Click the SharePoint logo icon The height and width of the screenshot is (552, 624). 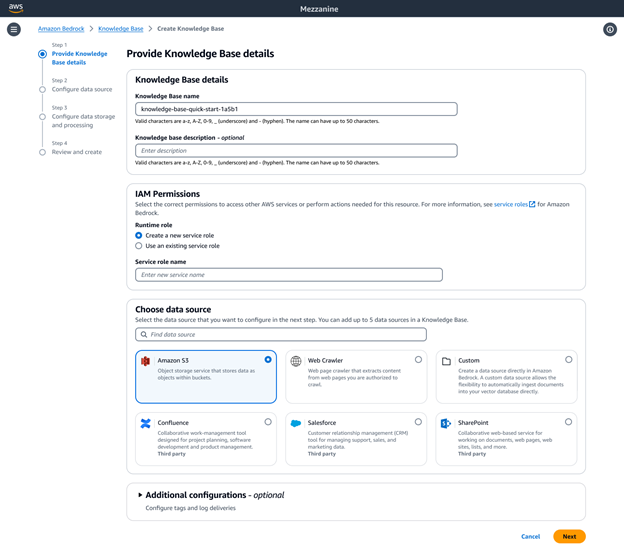(446, 424)
